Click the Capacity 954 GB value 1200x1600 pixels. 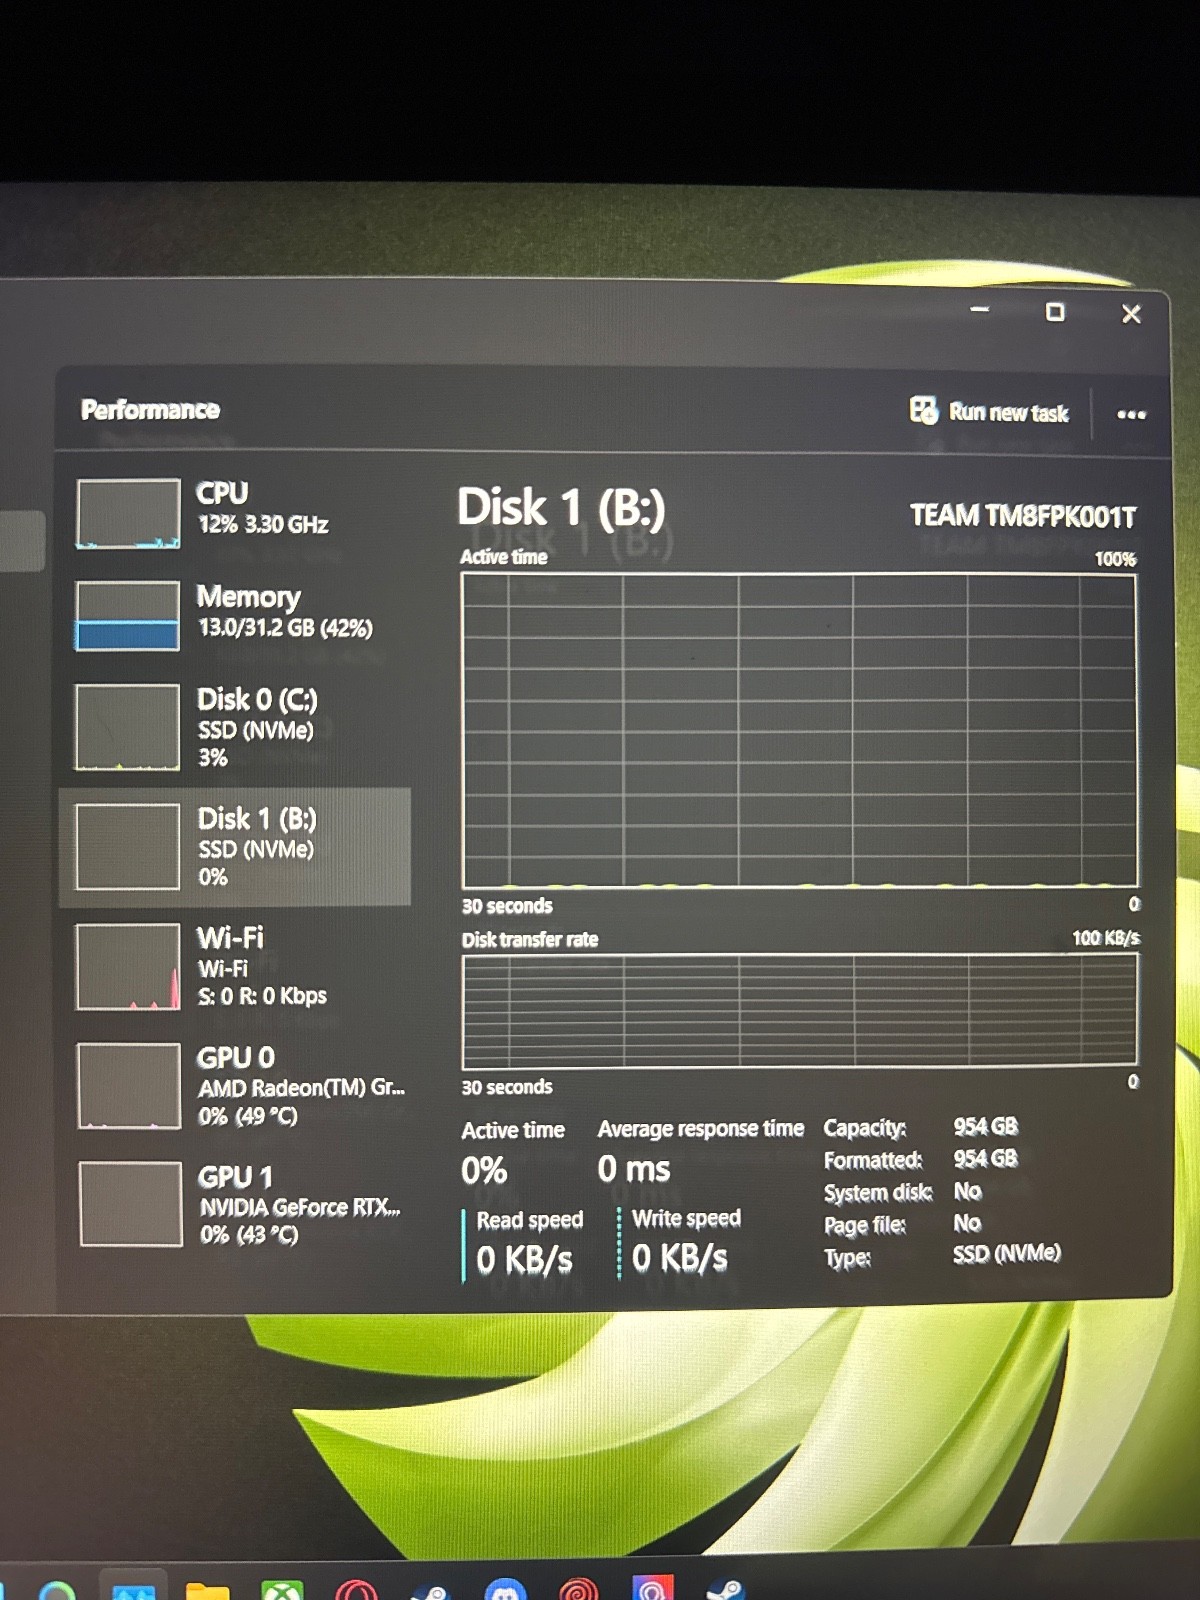985,1127
